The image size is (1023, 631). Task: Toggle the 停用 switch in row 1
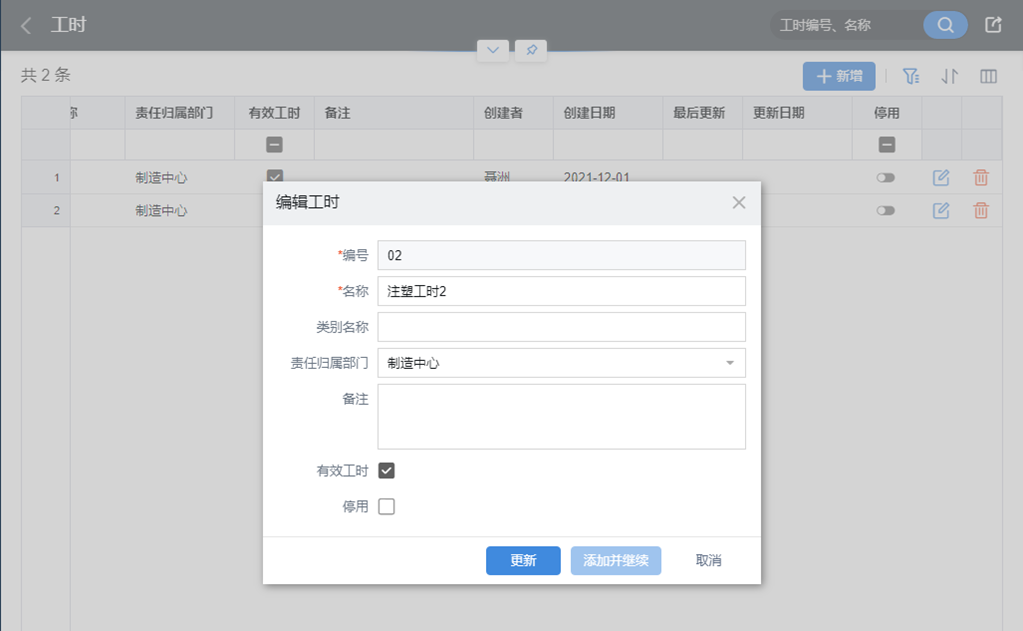885,177
